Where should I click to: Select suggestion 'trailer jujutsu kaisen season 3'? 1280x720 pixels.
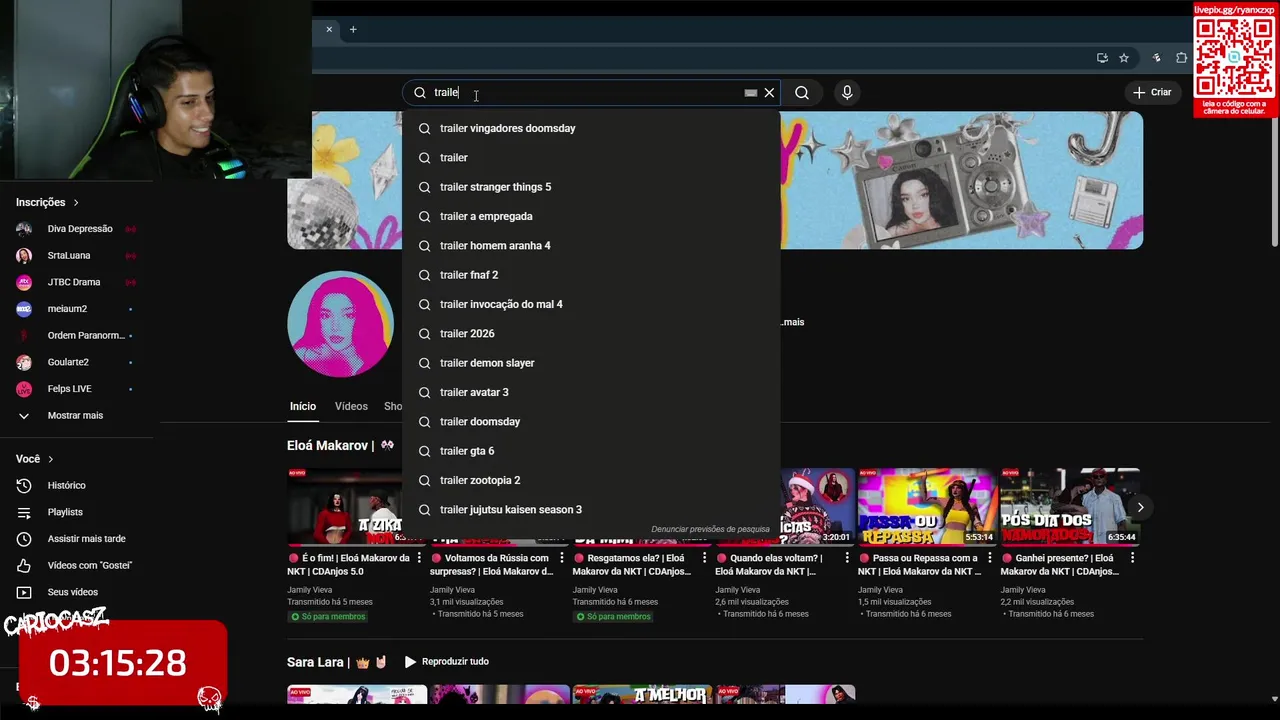[x=591, y=509]
